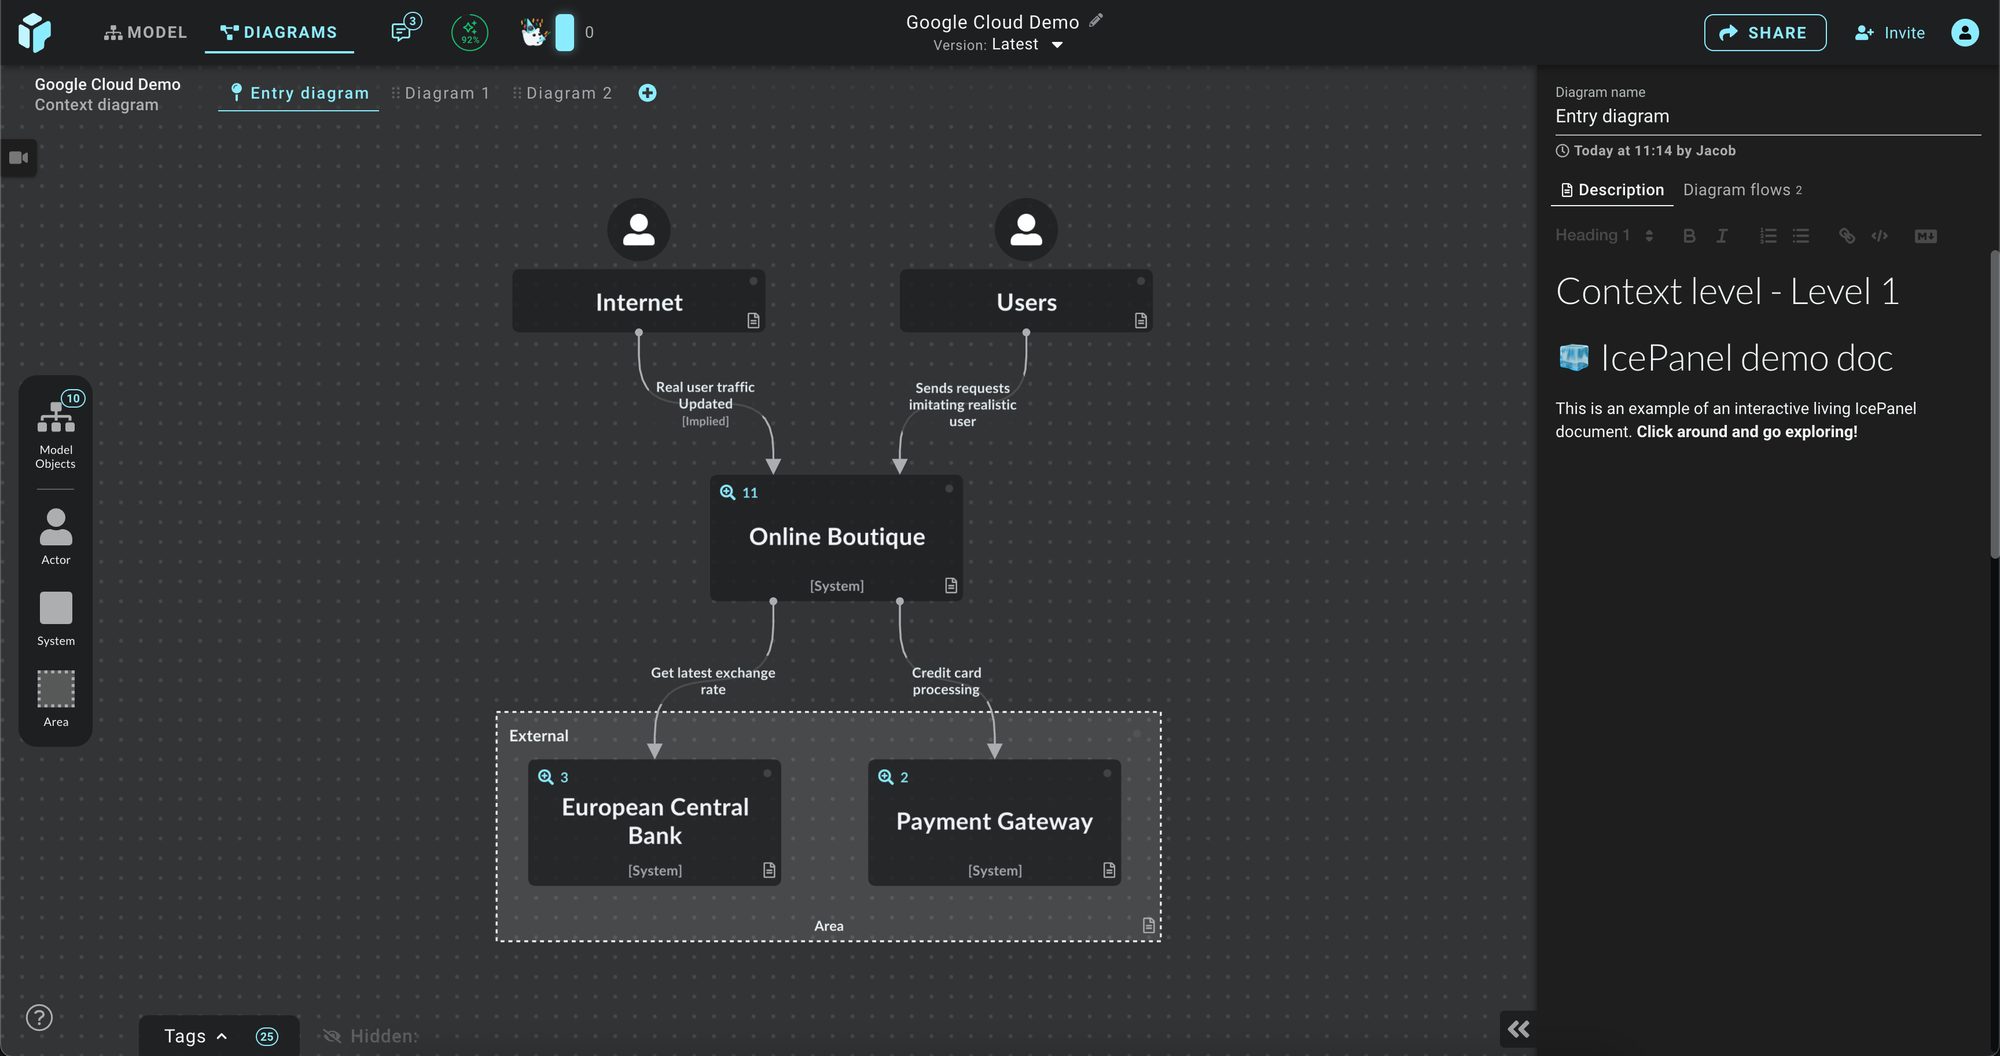Click the teal slider pill in top bar
This screenshot has height=1056, width=2000.
click(x=565, y=32)
